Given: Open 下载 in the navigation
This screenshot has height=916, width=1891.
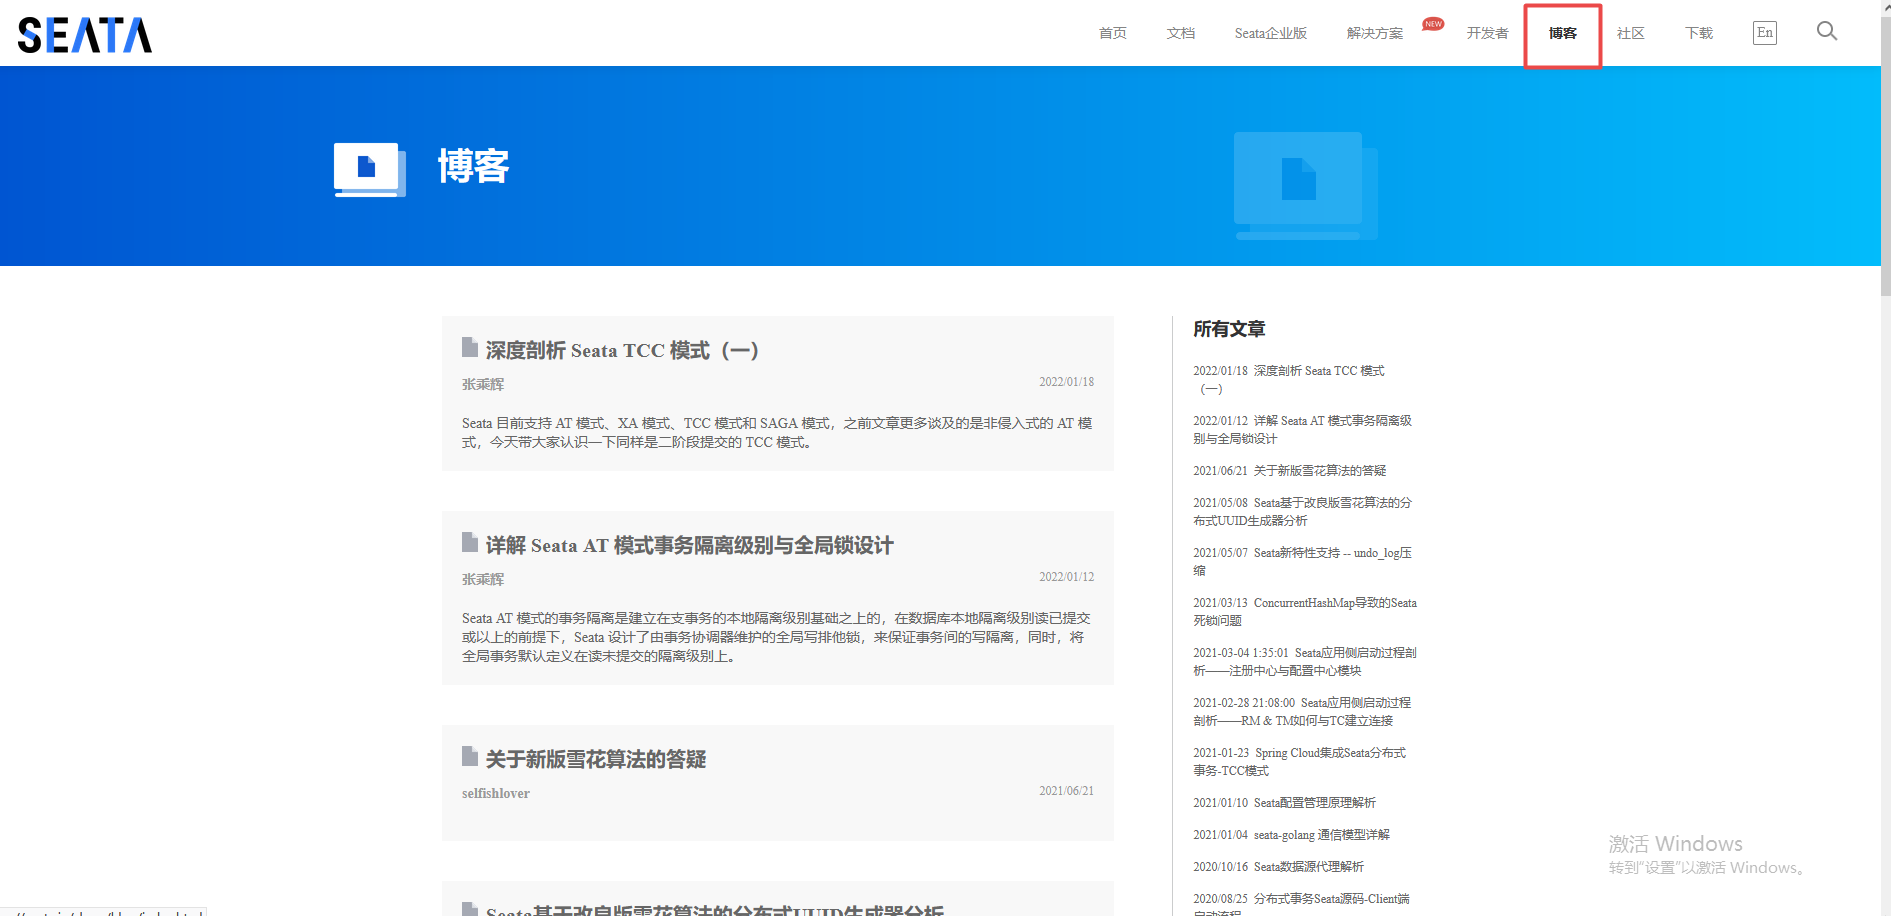Looking at the screenshot, I should [x=1699, y=33].
